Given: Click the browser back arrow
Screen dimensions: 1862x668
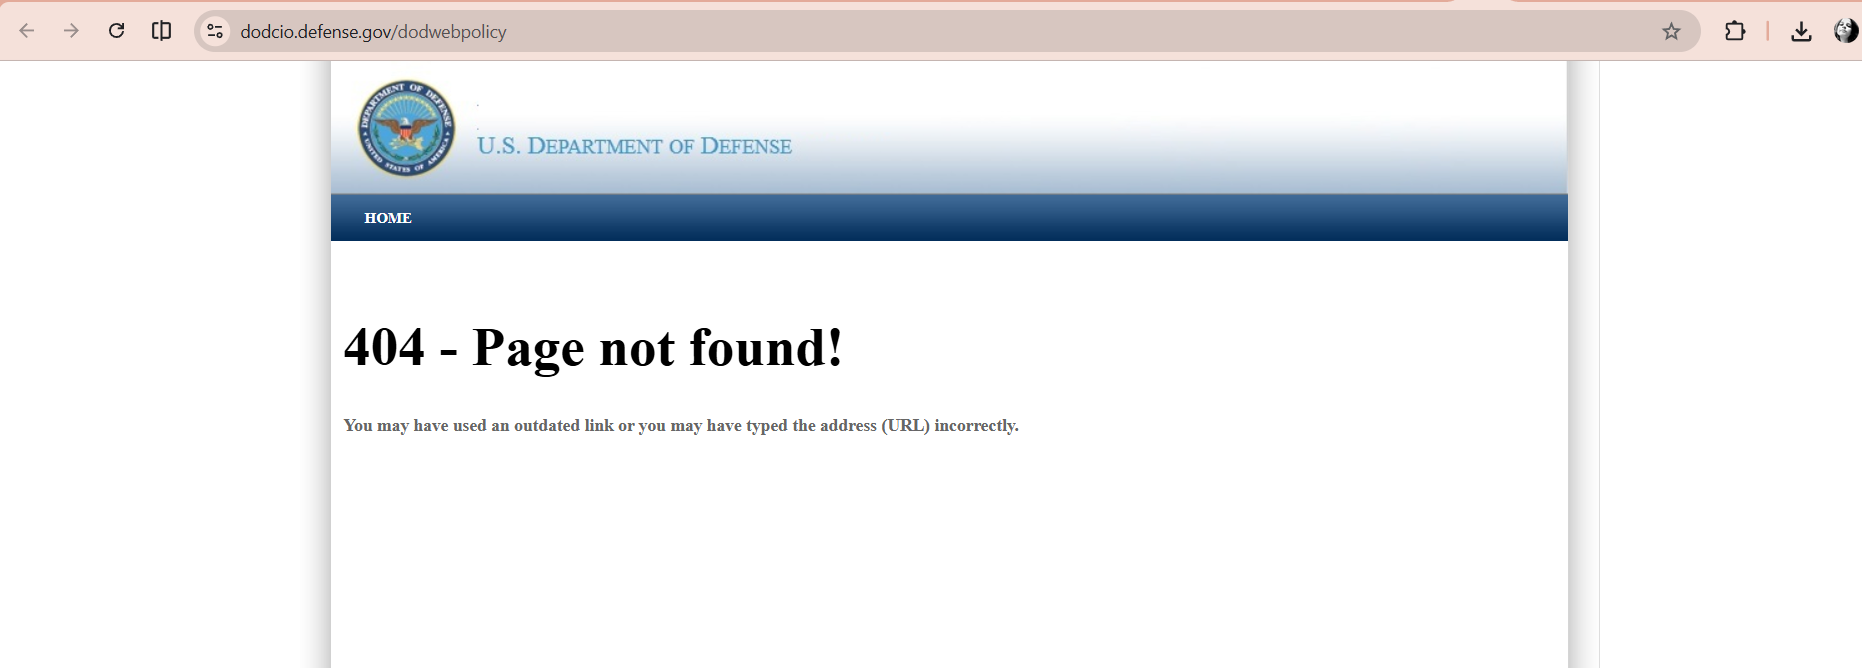Looking at the screenshot, I should click(x=27, y=31).
